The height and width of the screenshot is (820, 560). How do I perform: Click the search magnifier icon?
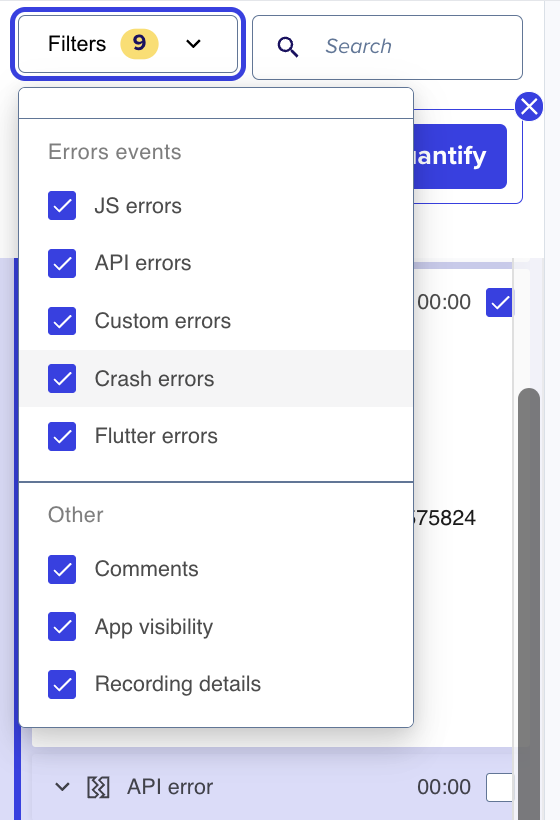point(288,47)
